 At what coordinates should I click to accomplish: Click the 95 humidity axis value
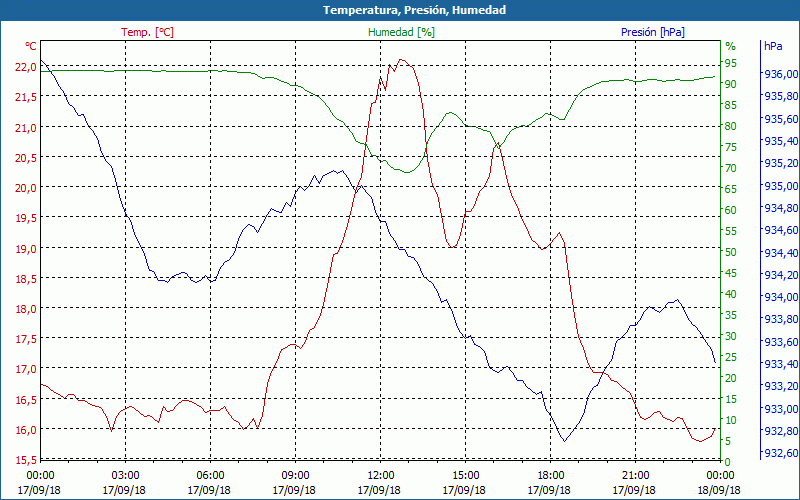point(731,63)
